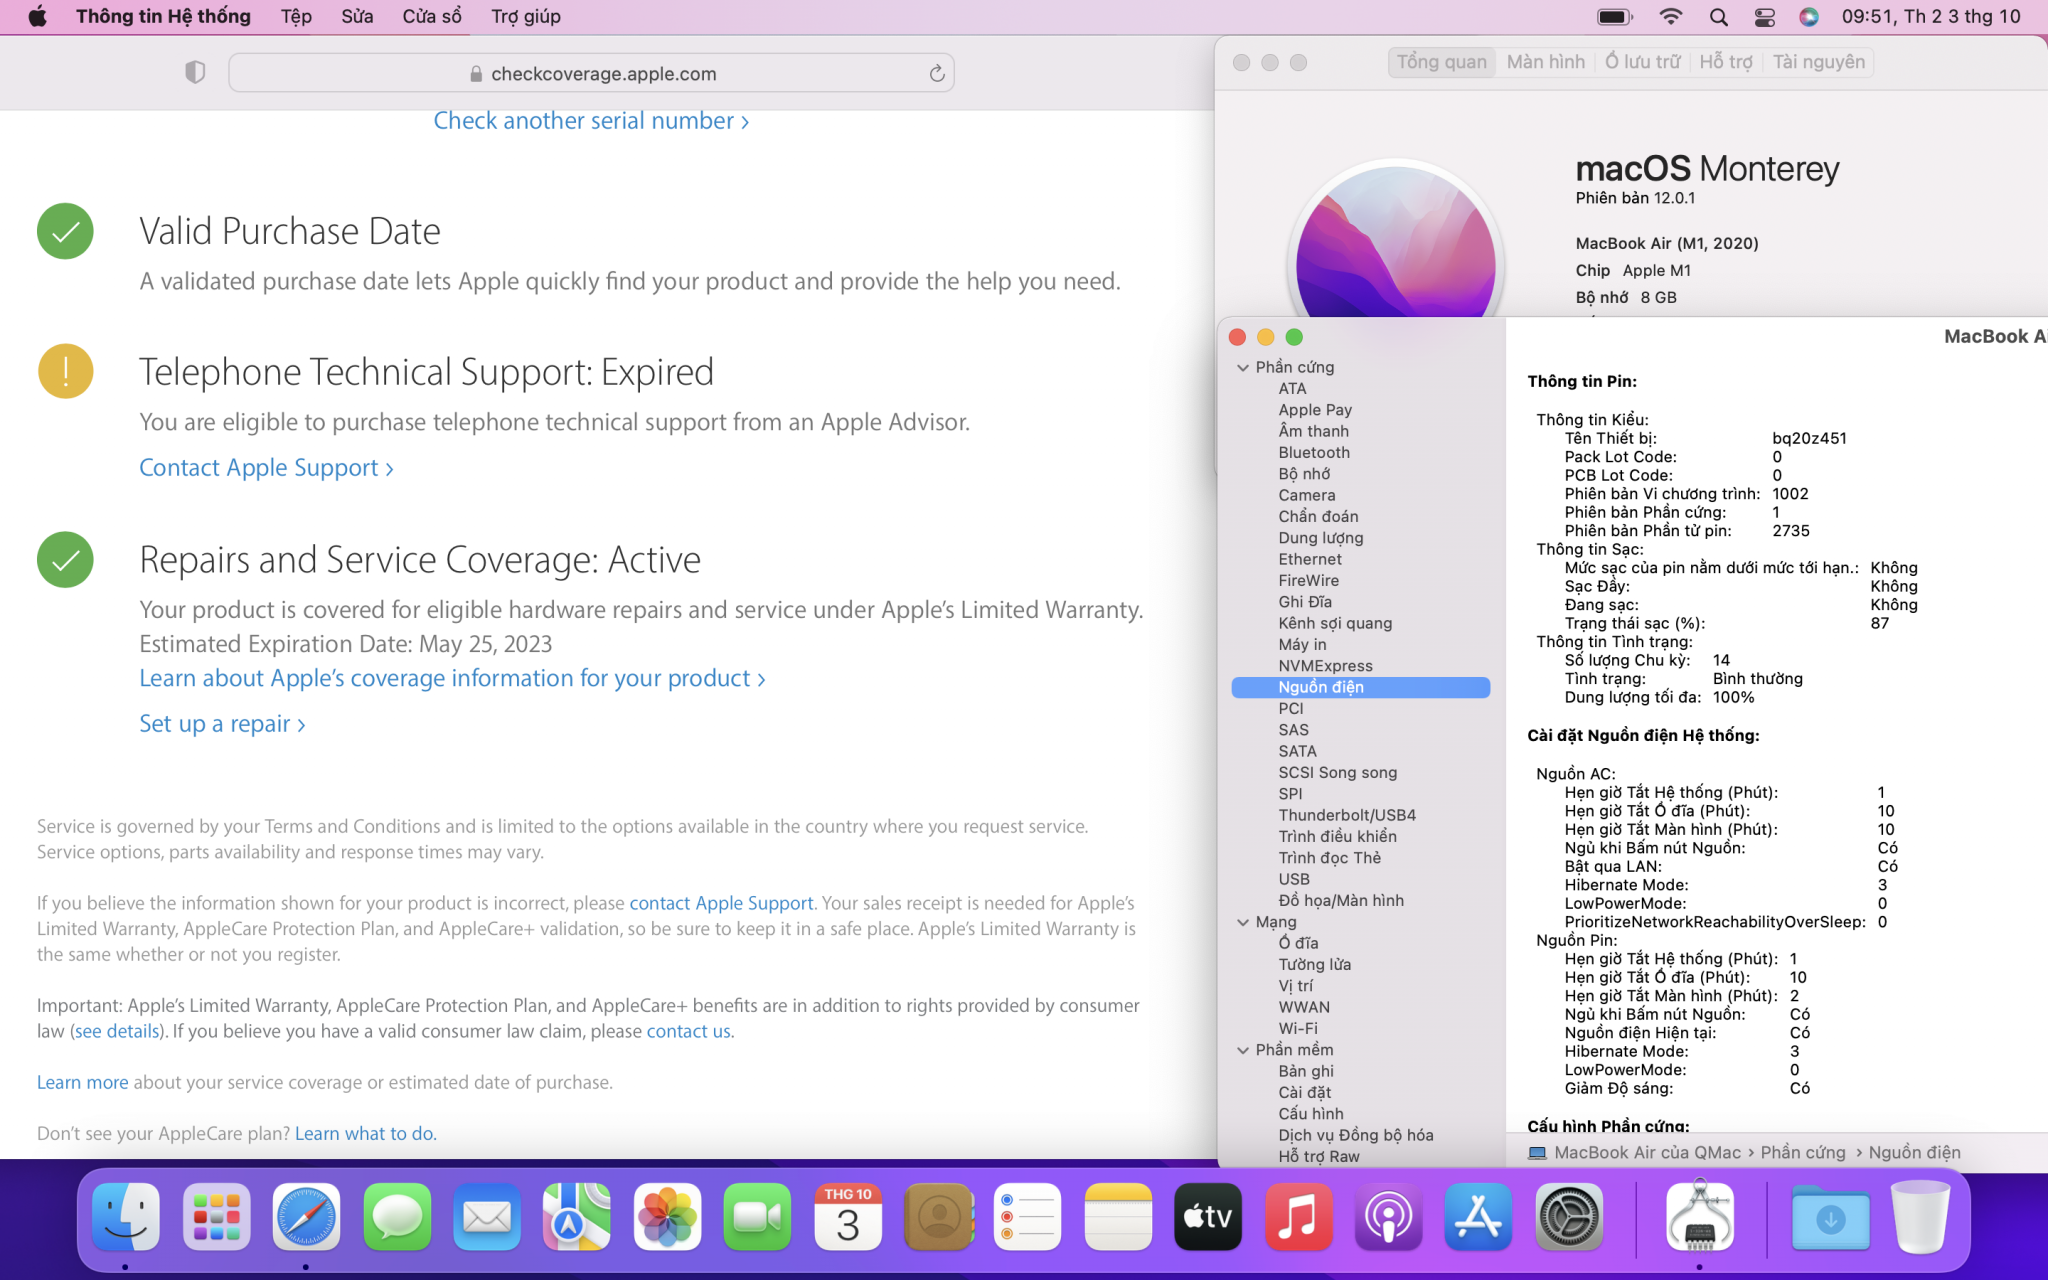The width and height of the screenshot is (2048, 1280).
Task: Launch Photos from the Dock
Action: (667, 1217)
